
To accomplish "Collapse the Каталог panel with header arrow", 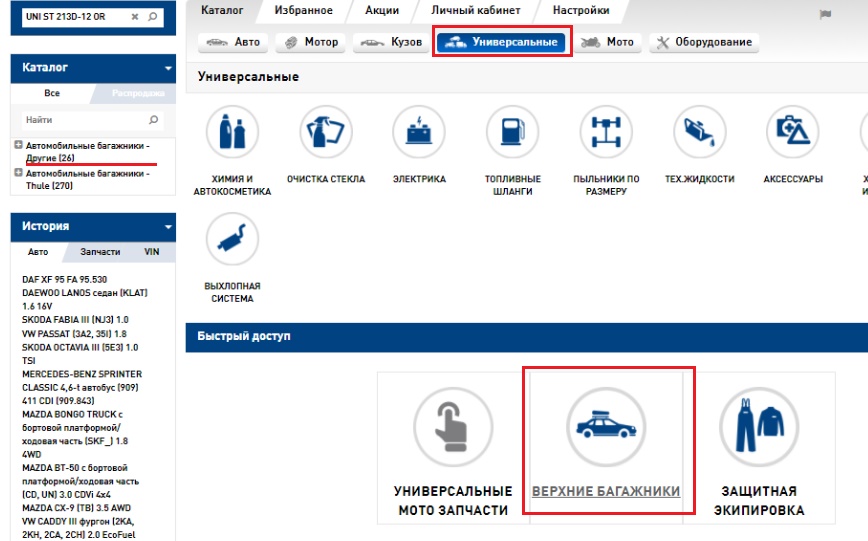I will (169, 68).
